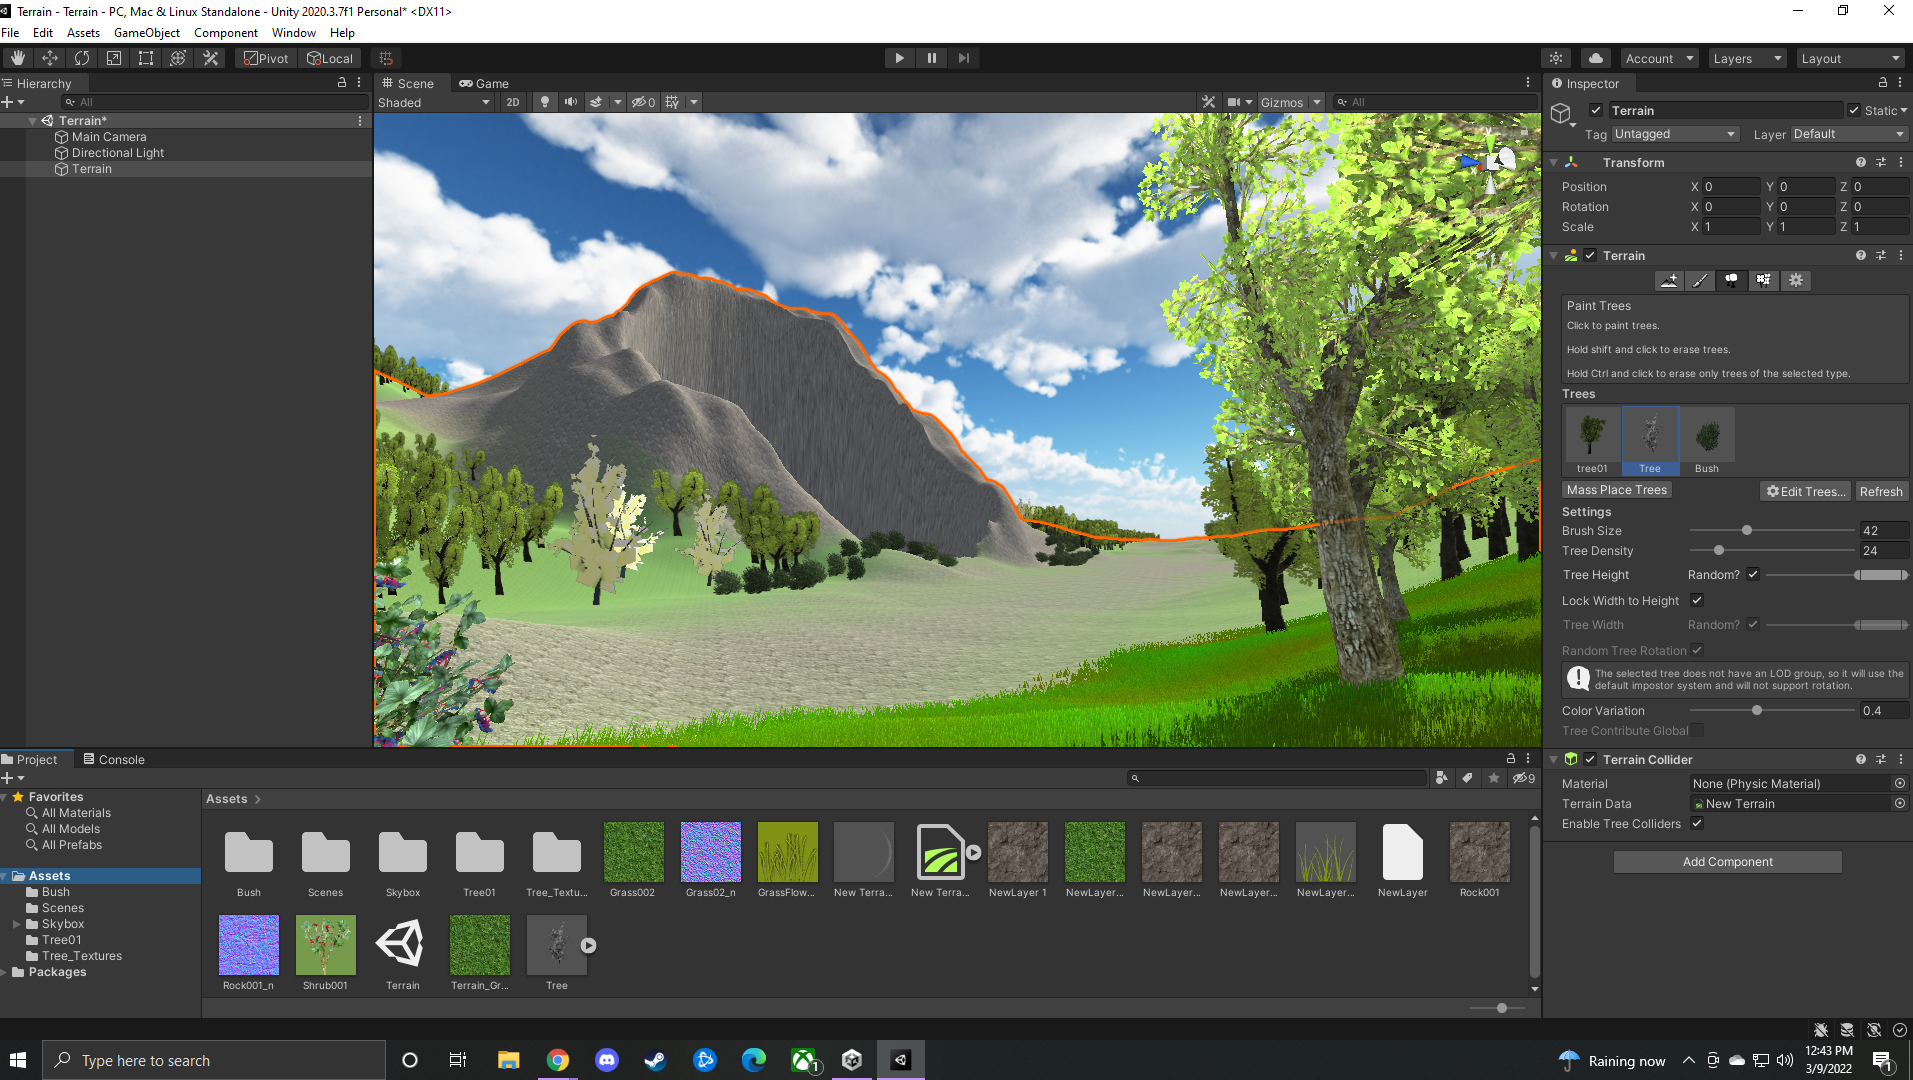Select the Rotate tool
The width and height of the screenshot is (1913, 1080).
[82, 58]
